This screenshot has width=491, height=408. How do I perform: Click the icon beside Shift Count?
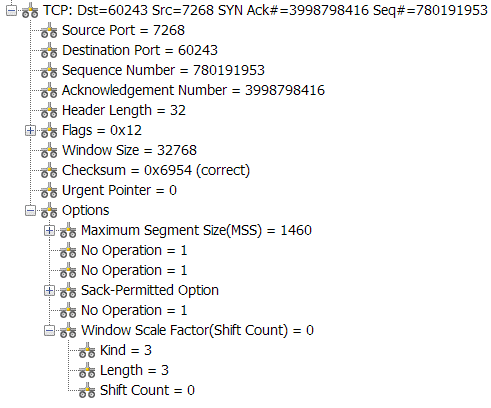click(87, 391)
